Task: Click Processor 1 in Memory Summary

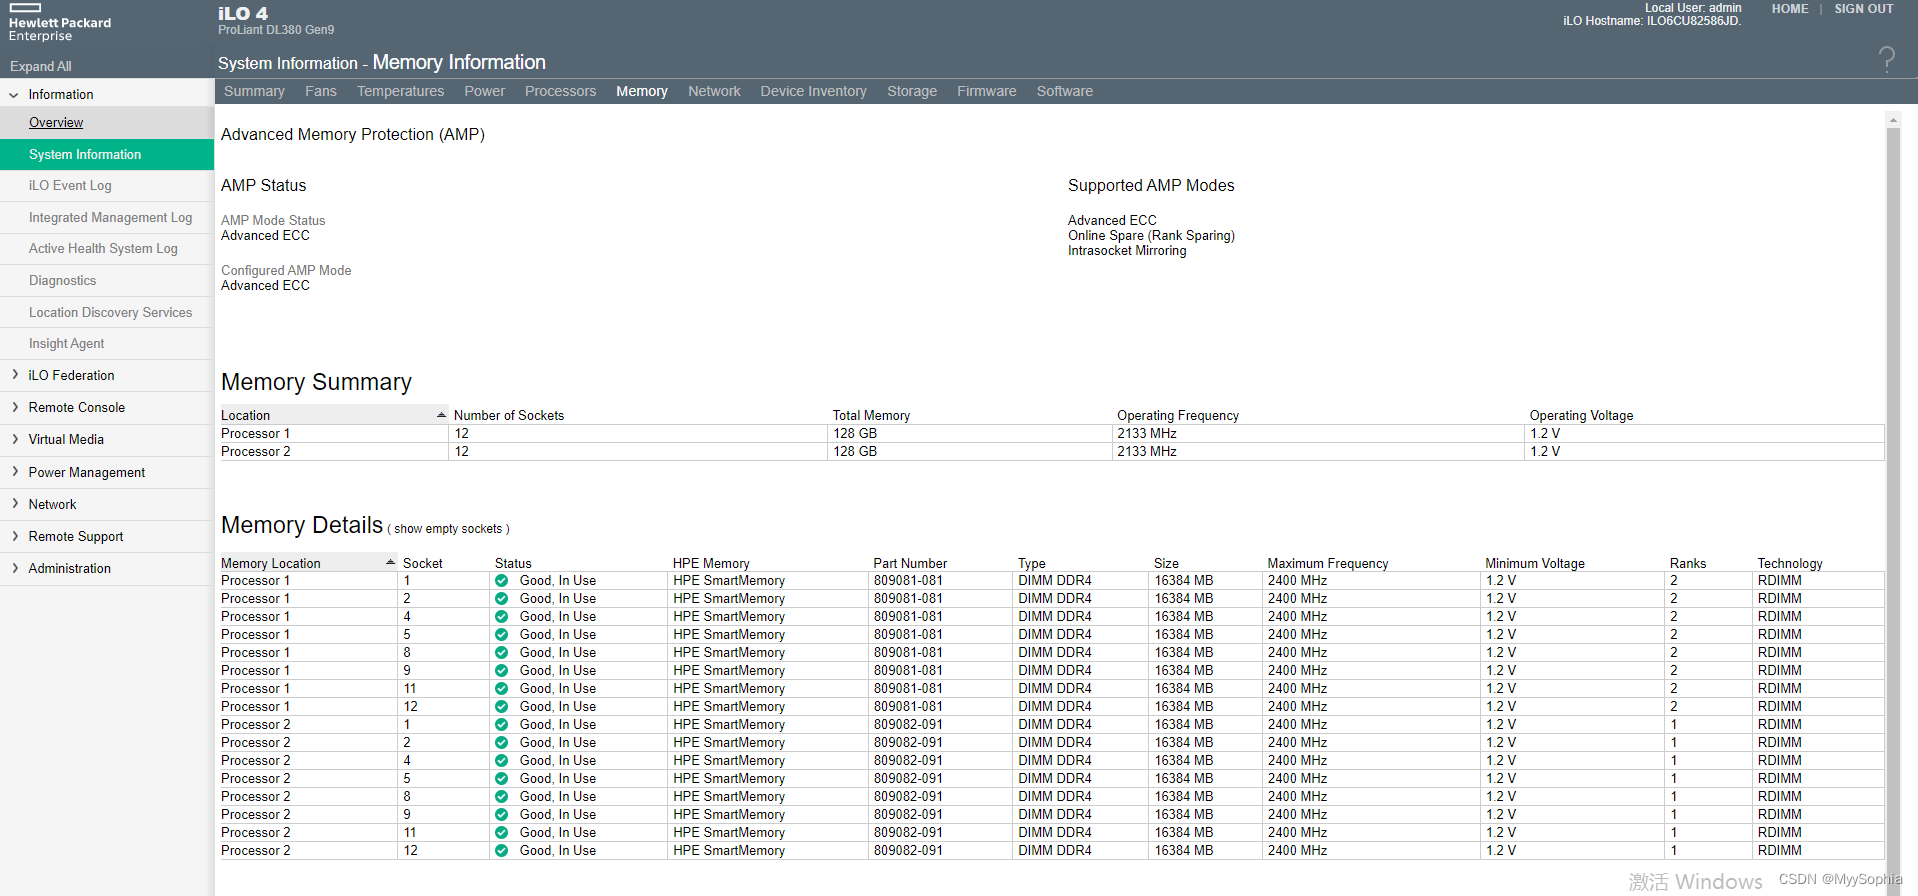Action: coord(255,434)
